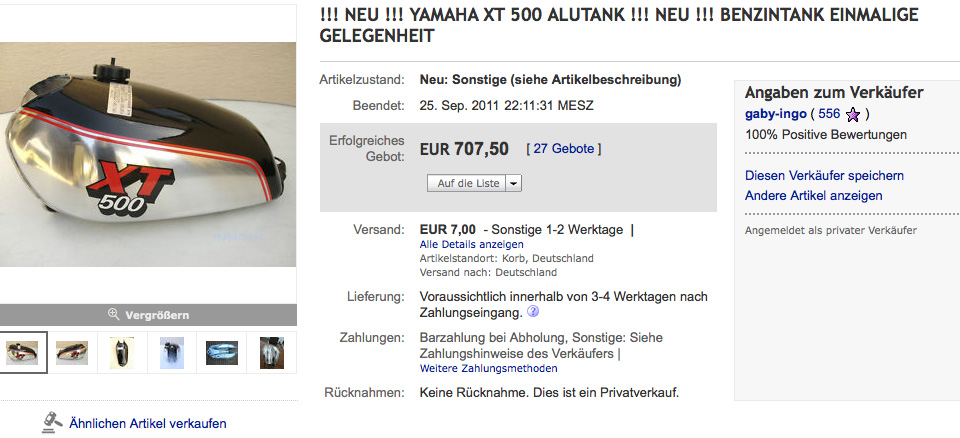
Task: Click the magnifier icon beside Vergrößern
Action: [x=113, y=314]
